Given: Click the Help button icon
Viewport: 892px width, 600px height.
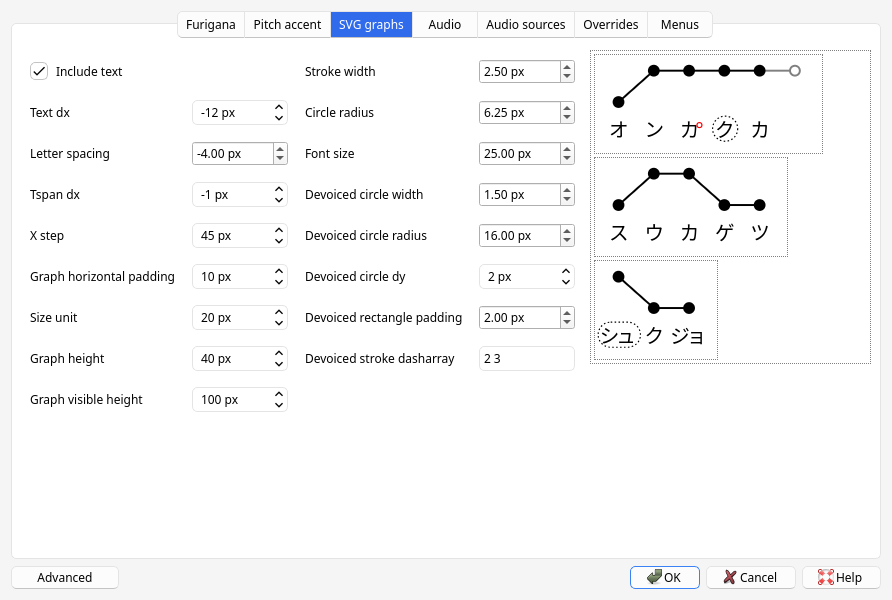Looking at the screenshot, I should [x=825, y=577].
